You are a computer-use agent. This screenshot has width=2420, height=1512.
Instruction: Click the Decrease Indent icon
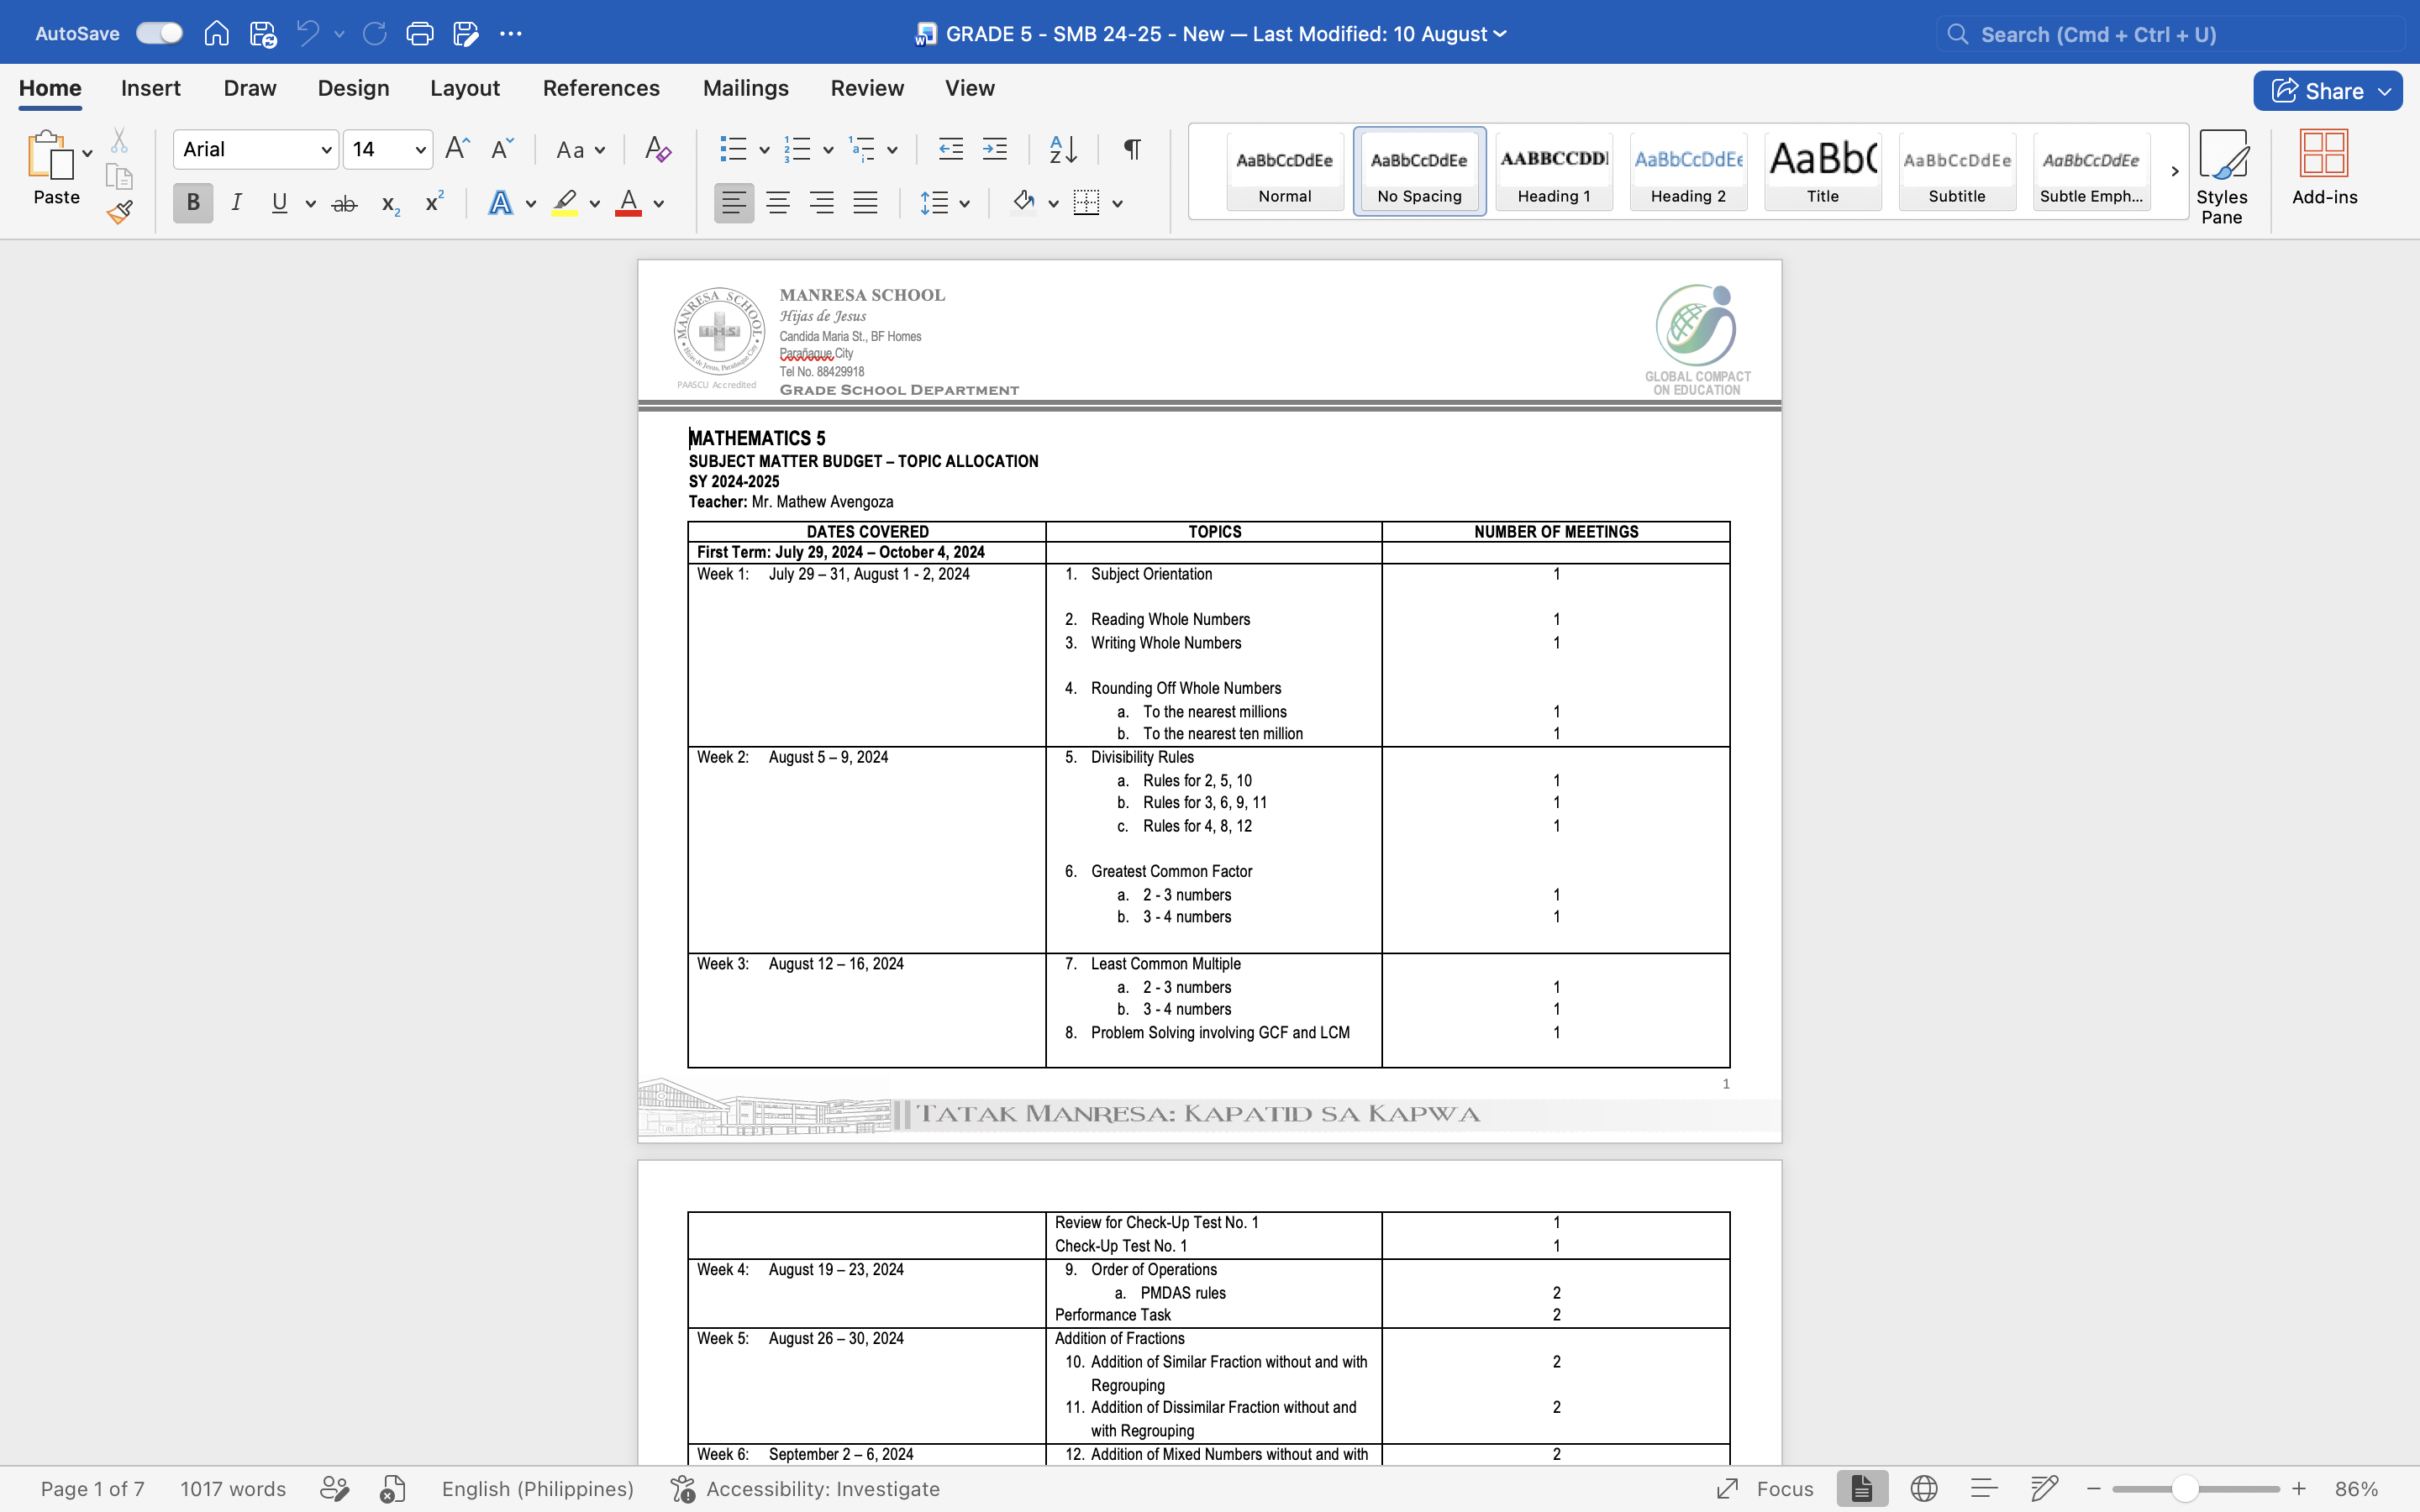point(950,149)
